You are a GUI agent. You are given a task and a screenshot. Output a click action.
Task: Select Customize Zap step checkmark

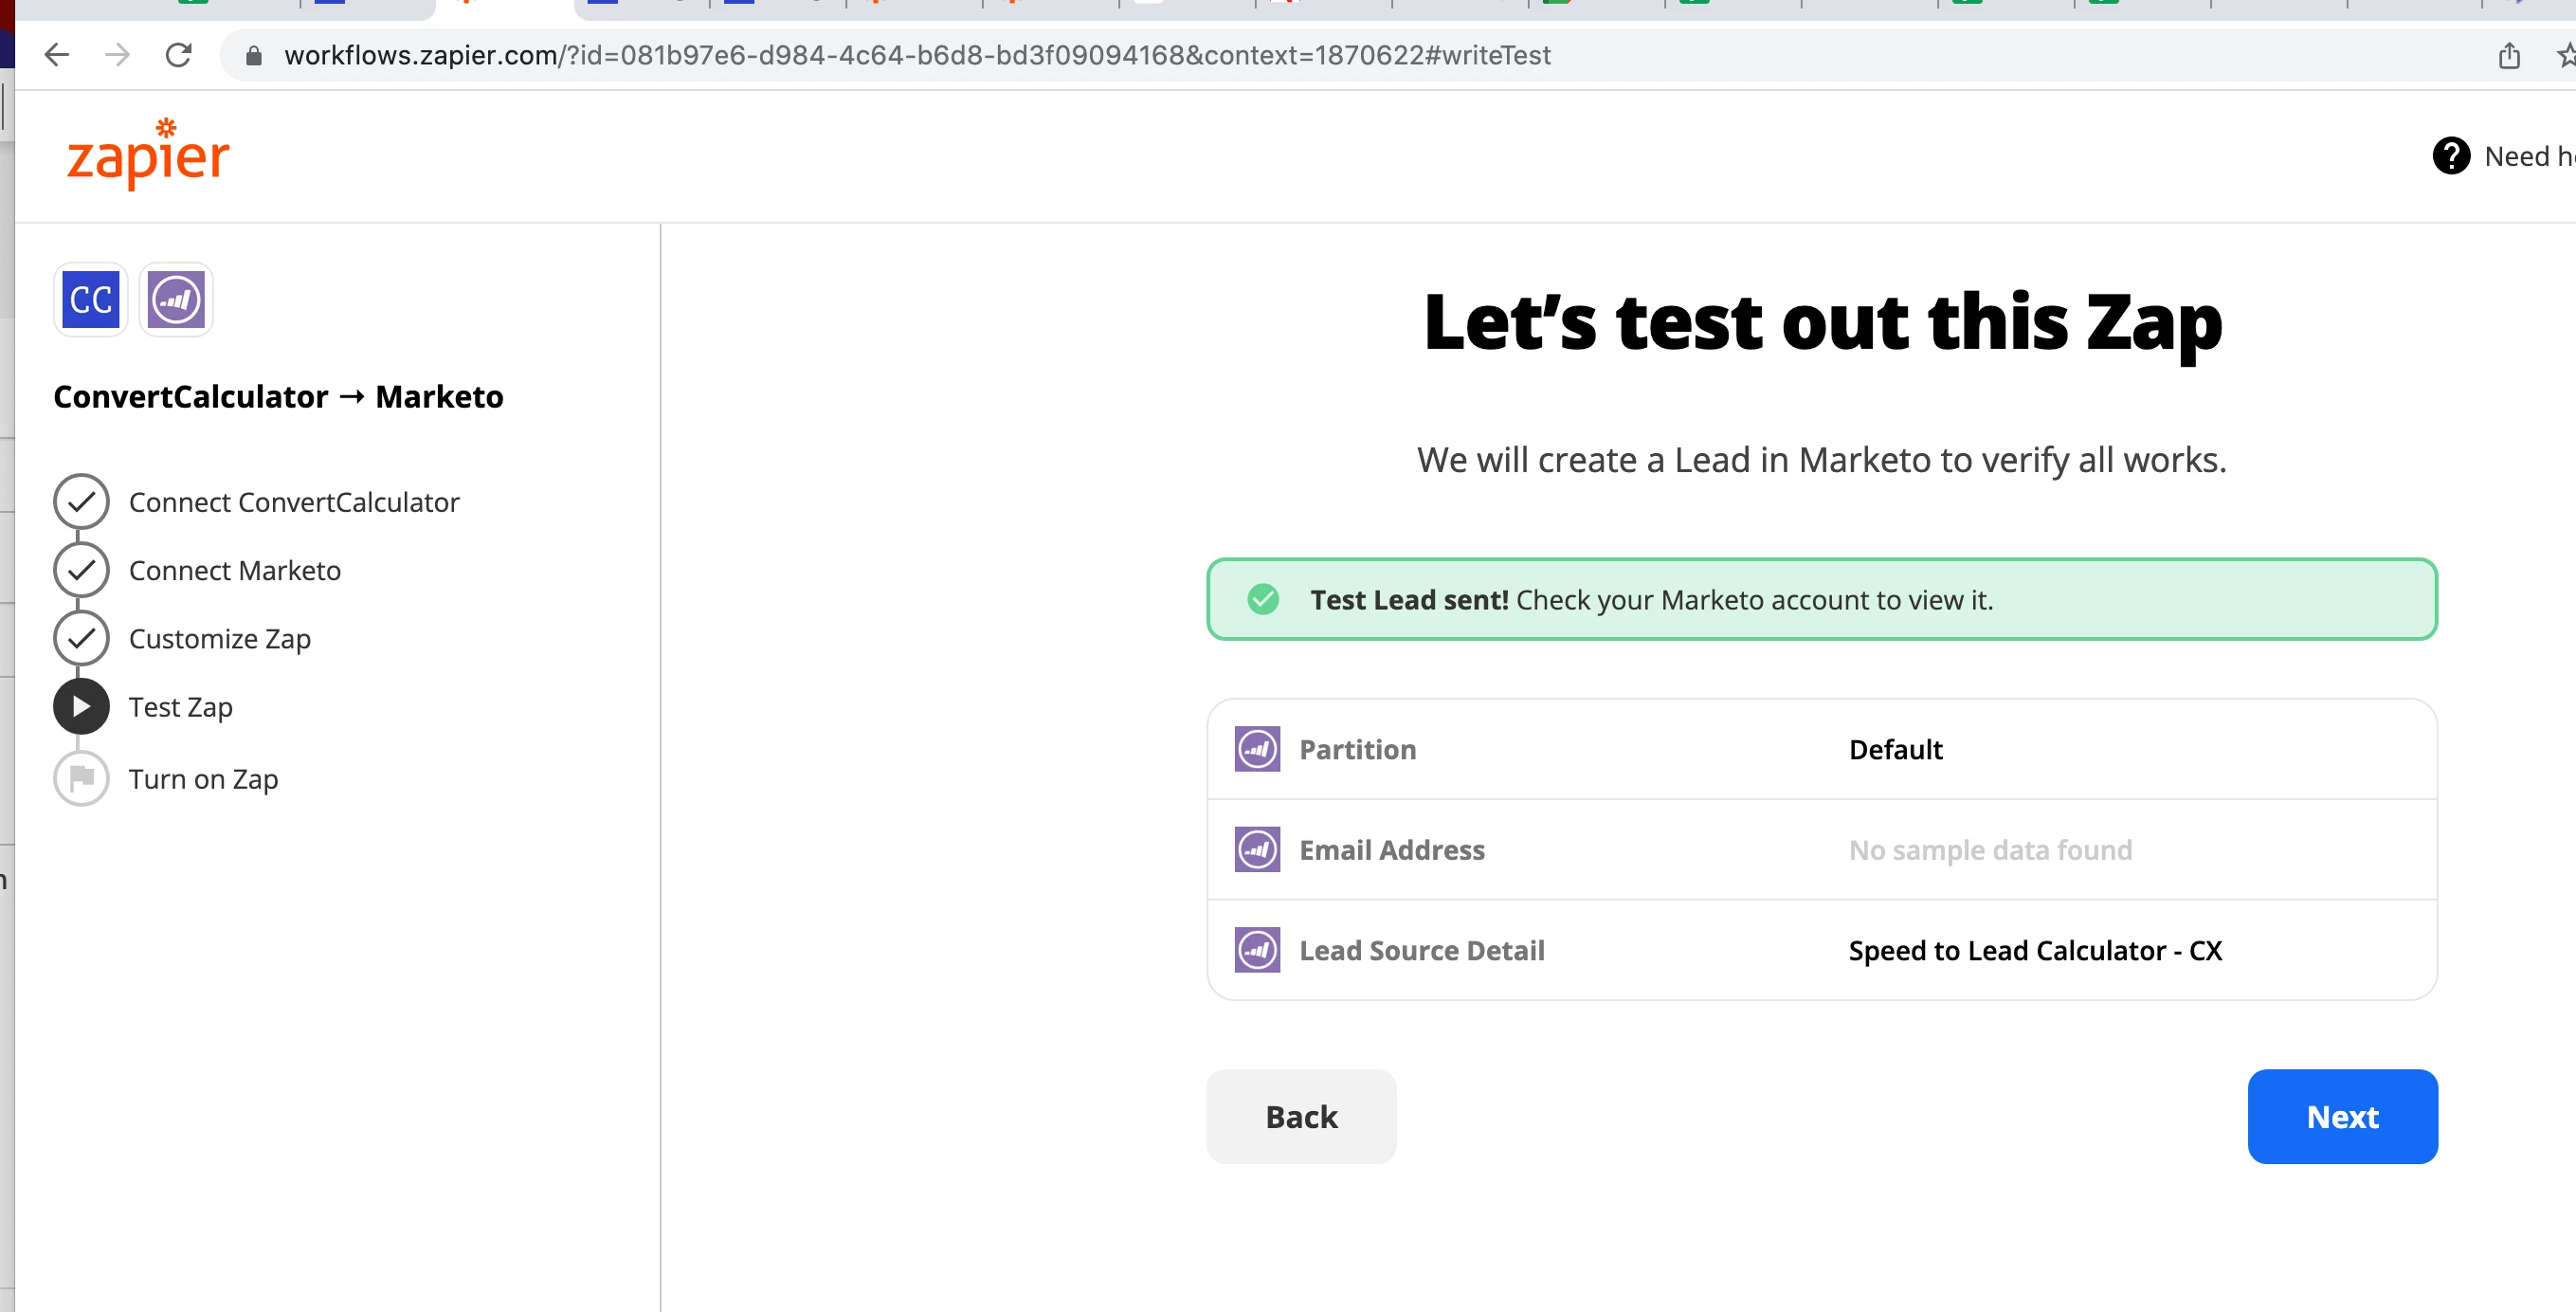[x=81, y=638]
